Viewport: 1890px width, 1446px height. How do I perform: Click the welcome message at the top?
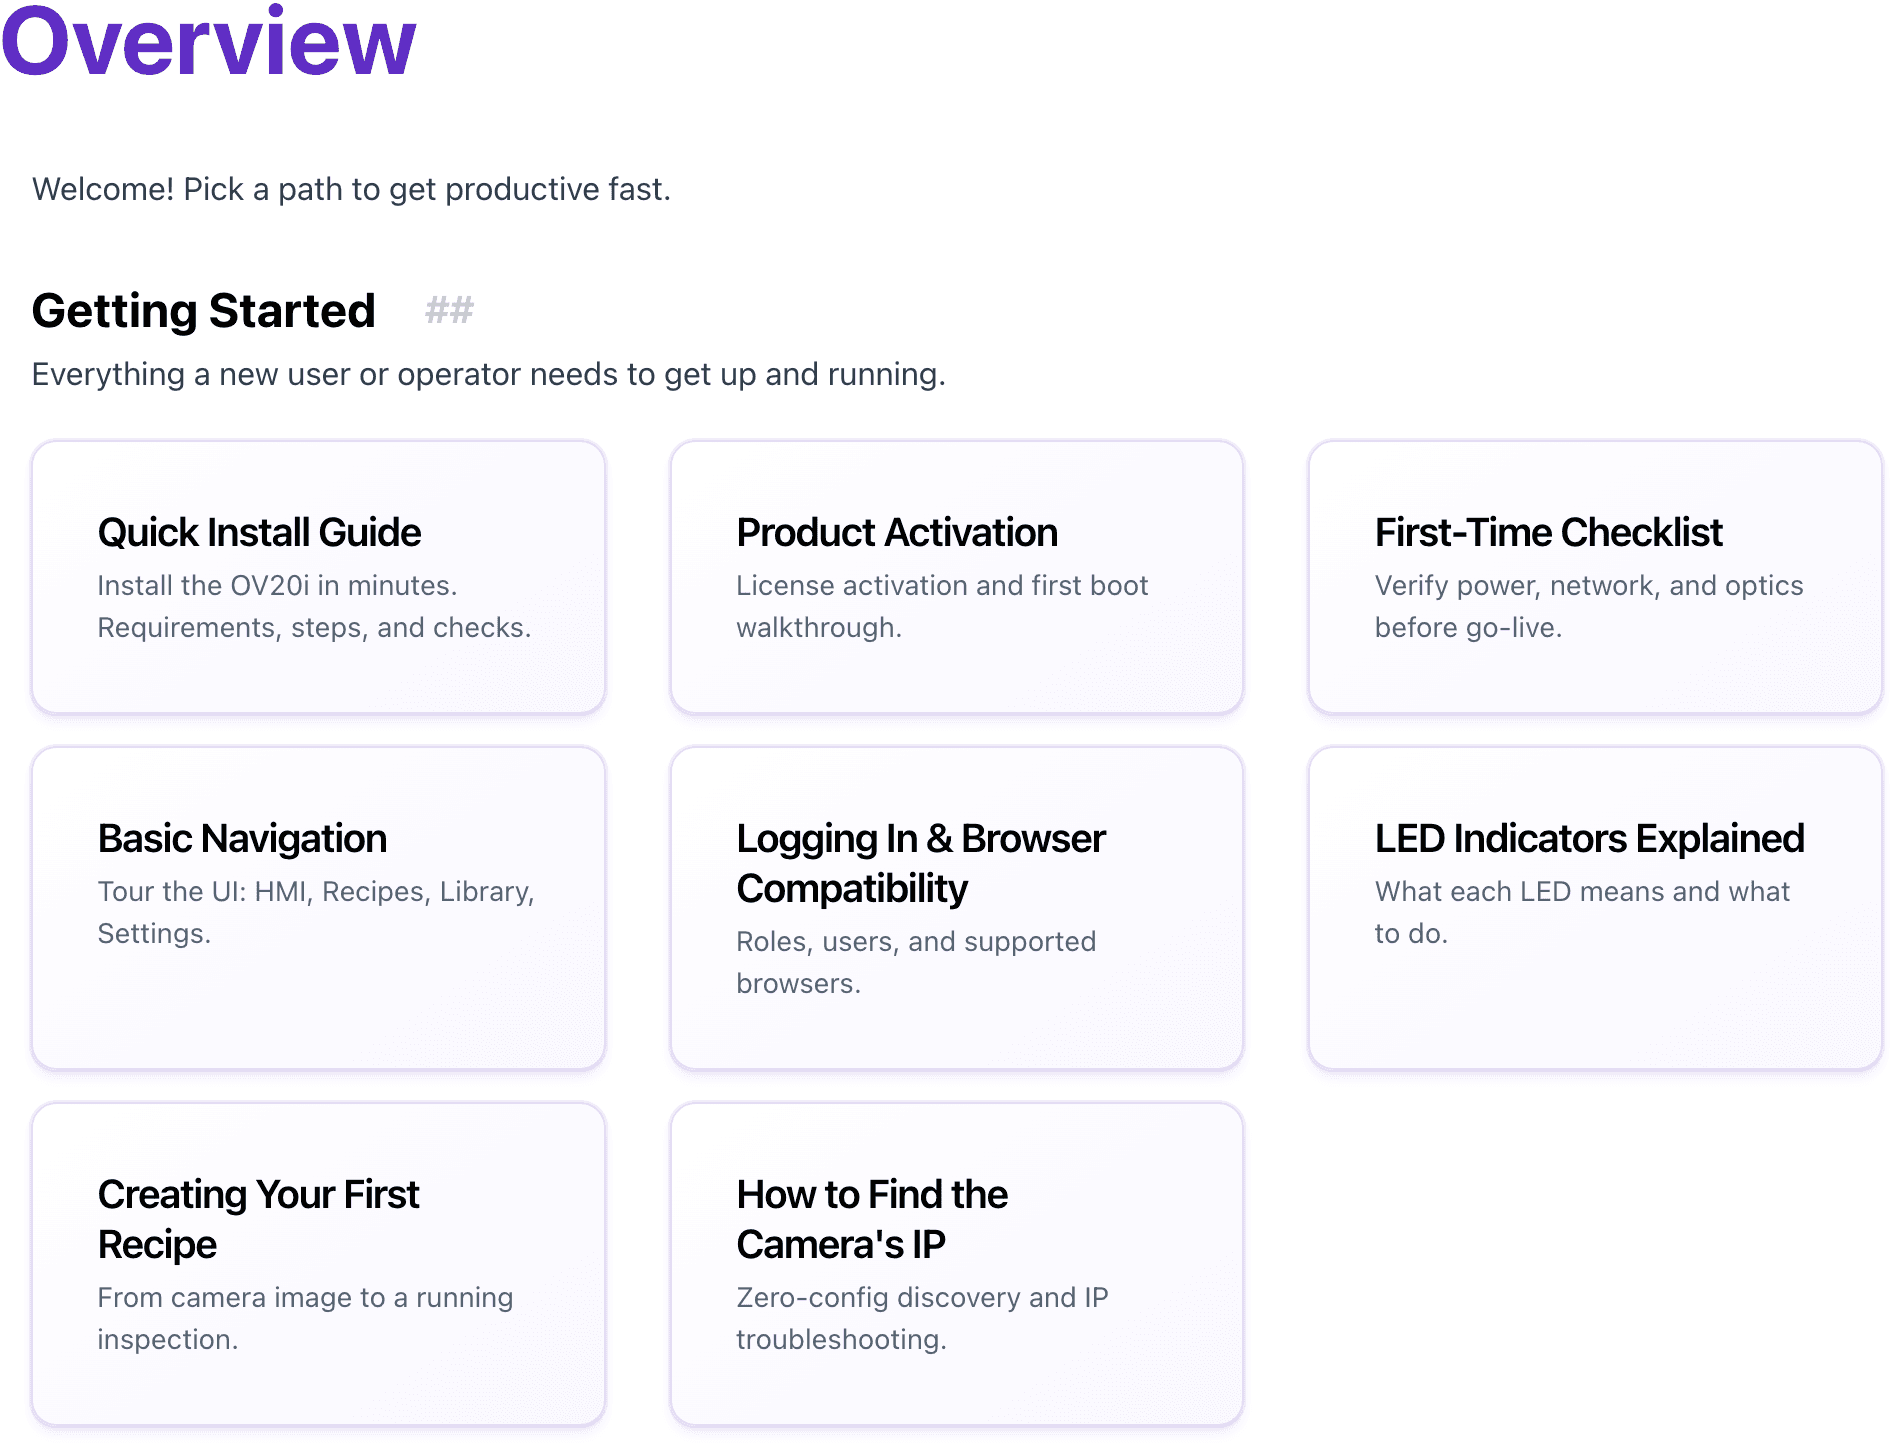(352, 189)
